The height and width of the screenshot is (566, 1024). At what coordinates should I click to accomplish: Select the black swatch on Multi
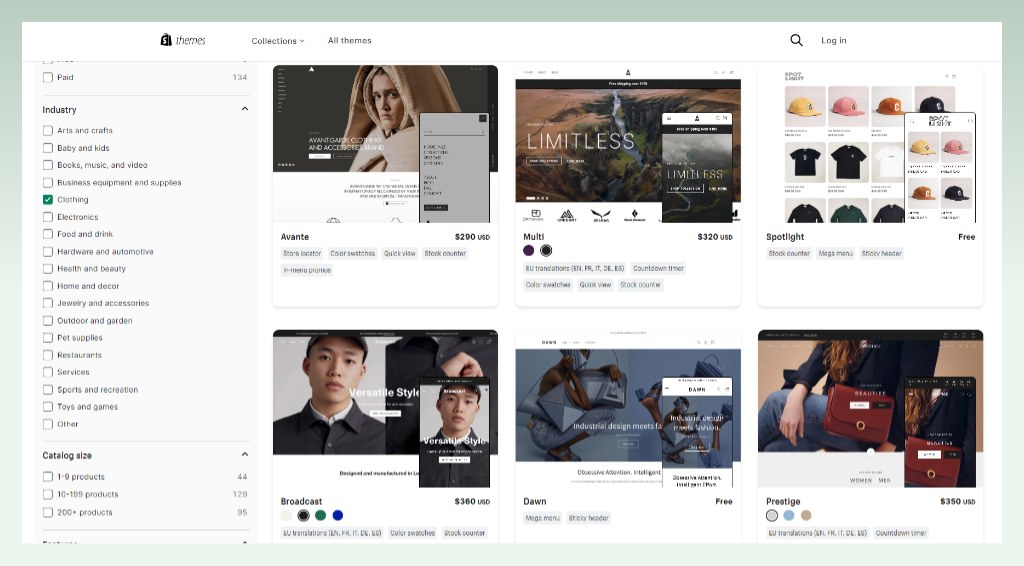546,251
